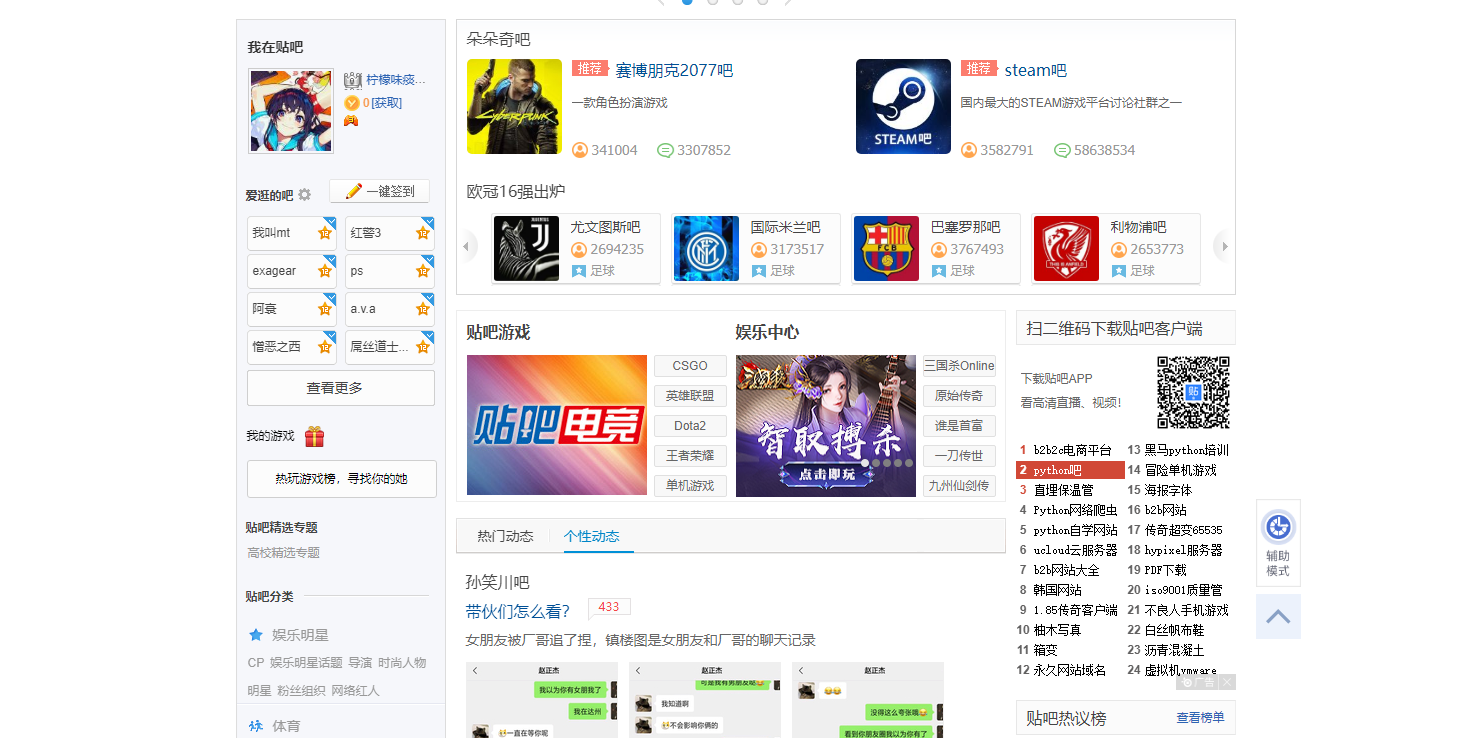The image size is (1484, 738).
Task: Open 尤文图斯吧 forum link
Action: pos(605,228)
